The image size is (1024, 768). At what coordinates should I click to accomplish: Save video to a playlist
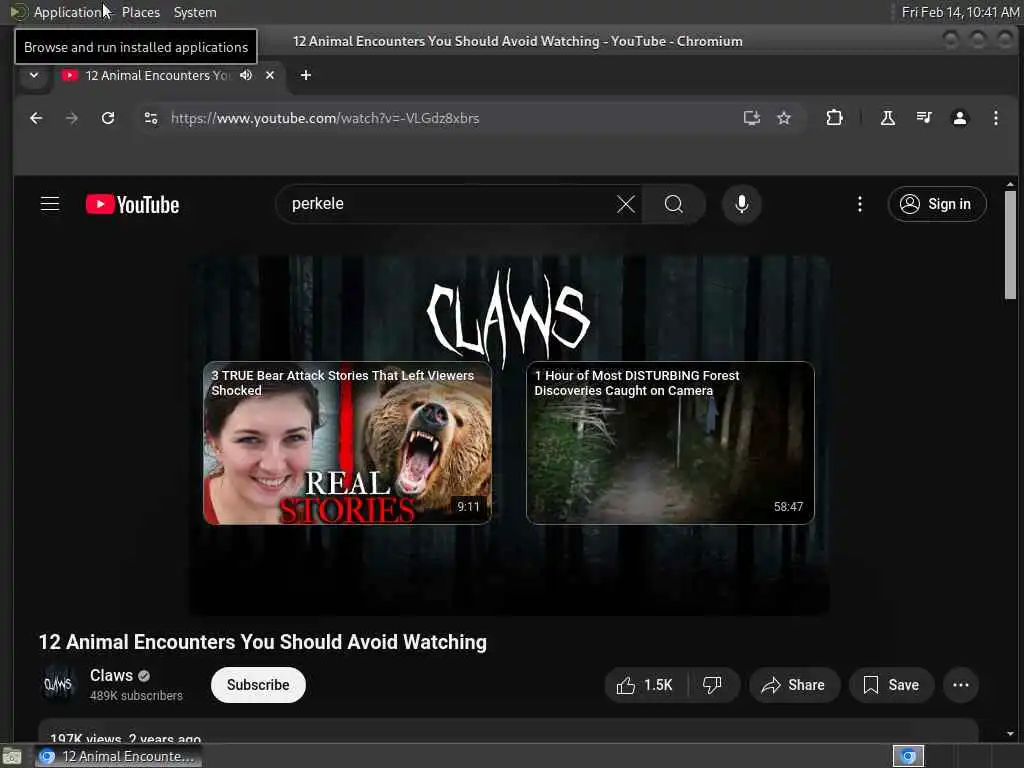tap(891, 685)
